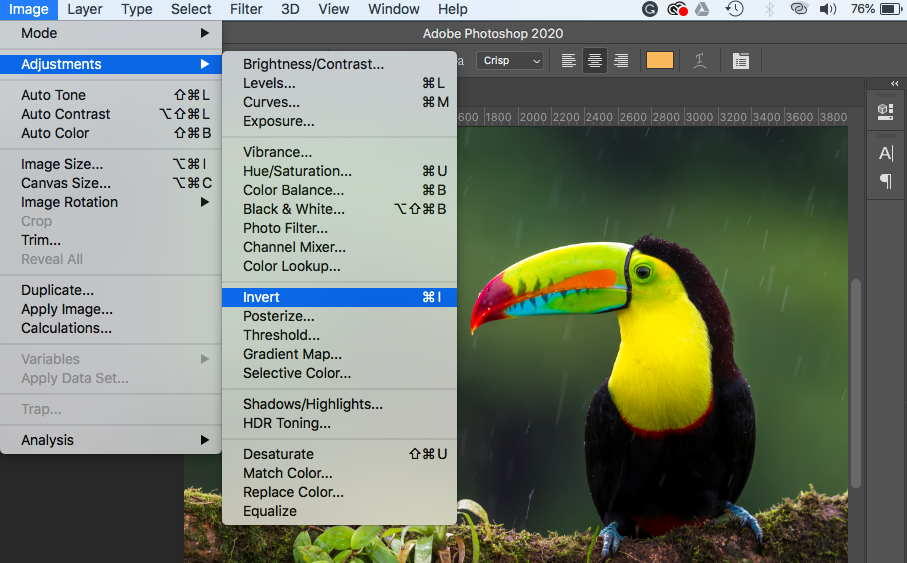907x563 pixels.
Task: Open the Select menu
Action: tap(191, 9)
